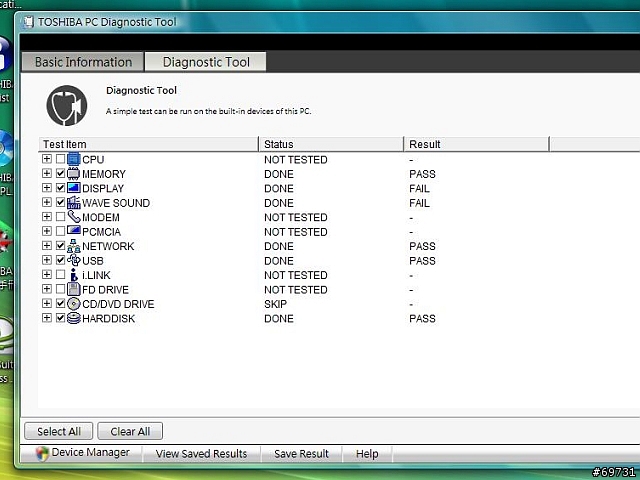Enable the CPU test checkbox
The image size is (640, 480).
60,159
